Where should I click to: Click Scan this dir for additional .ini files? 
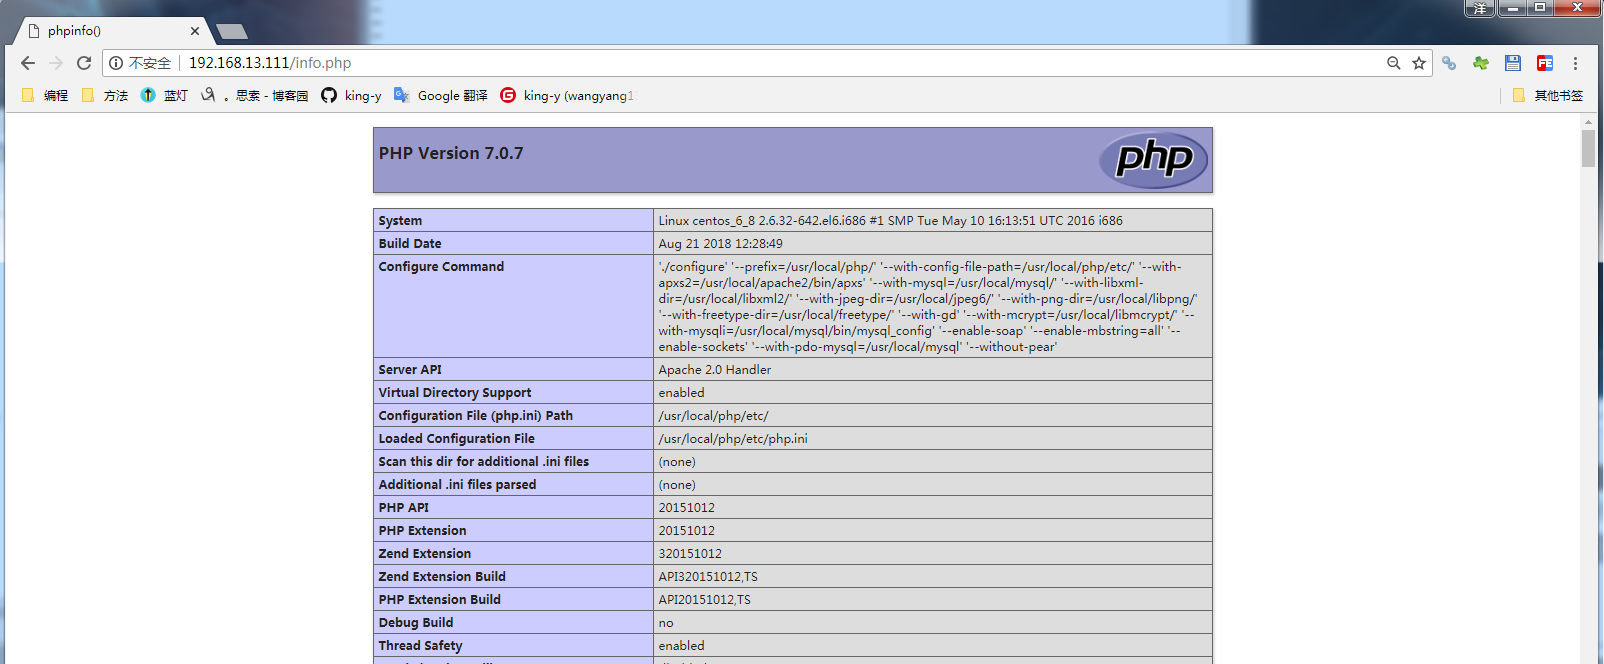tap(484, 461)
